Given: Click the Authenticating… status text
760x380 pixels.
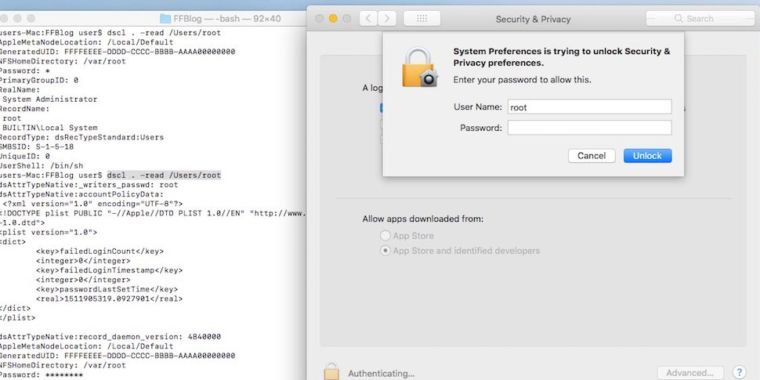Looking at the screenshot, I should click(x=381, y=374).
